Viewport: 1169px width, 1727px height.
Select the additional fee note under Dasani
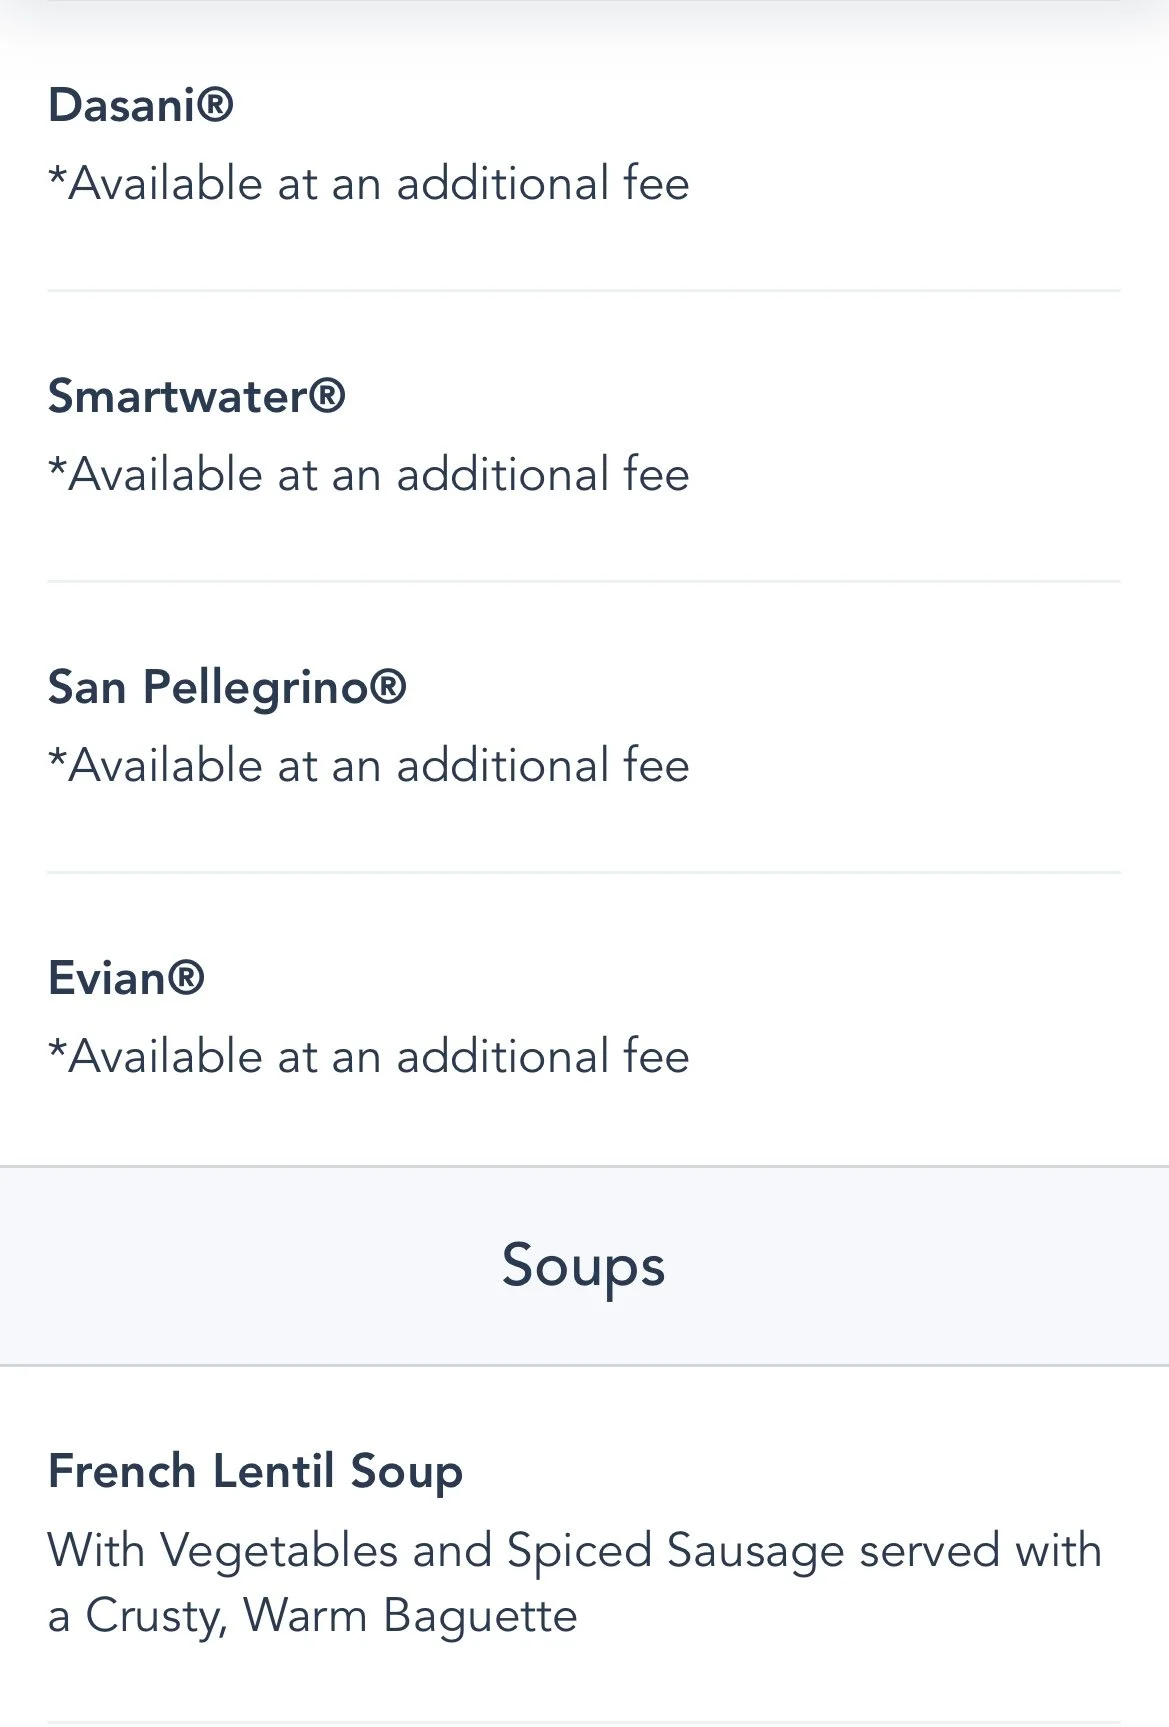coord(368,184)
